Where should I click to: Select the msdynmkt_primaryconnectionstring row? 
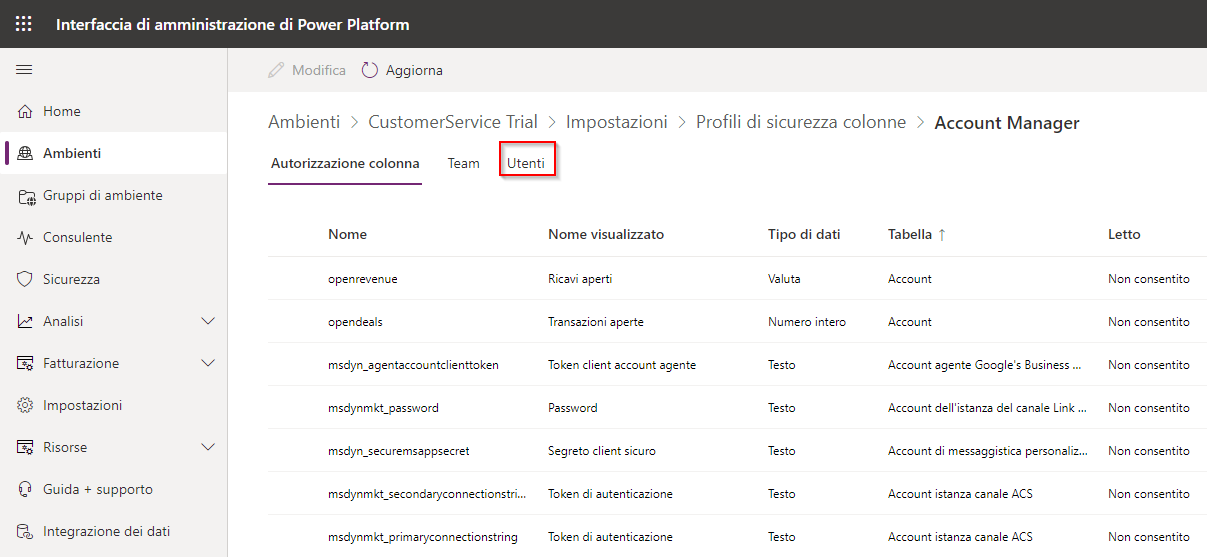[737, 537]
